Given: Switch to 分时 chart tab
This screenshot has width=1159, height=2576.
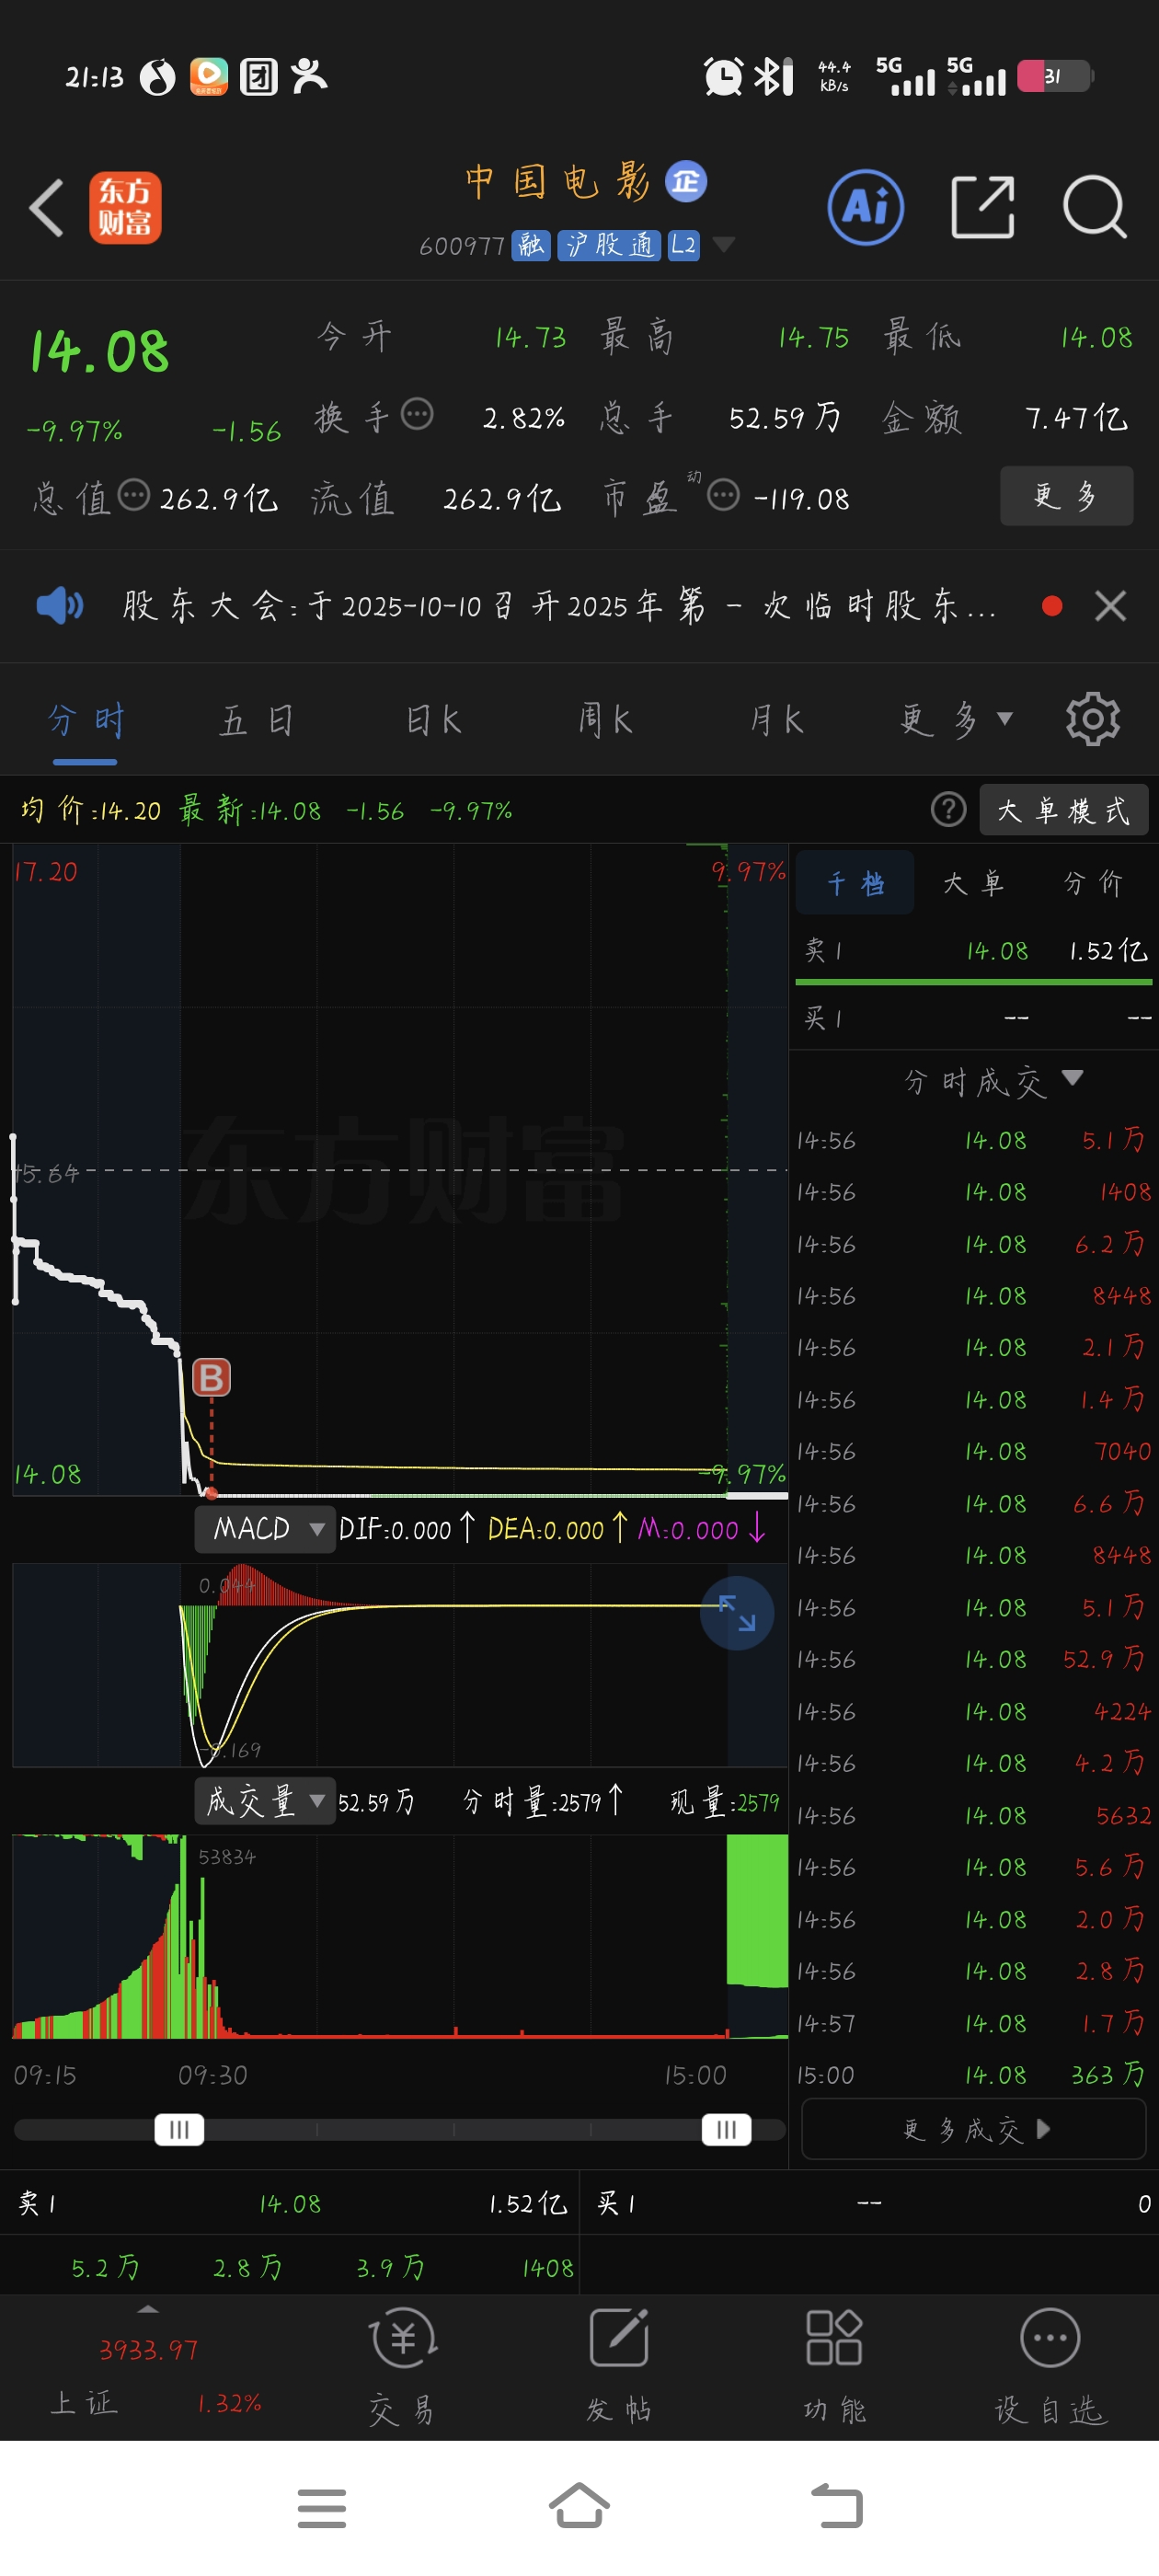Looking at the screenshot, I should (x=86, y=720).
